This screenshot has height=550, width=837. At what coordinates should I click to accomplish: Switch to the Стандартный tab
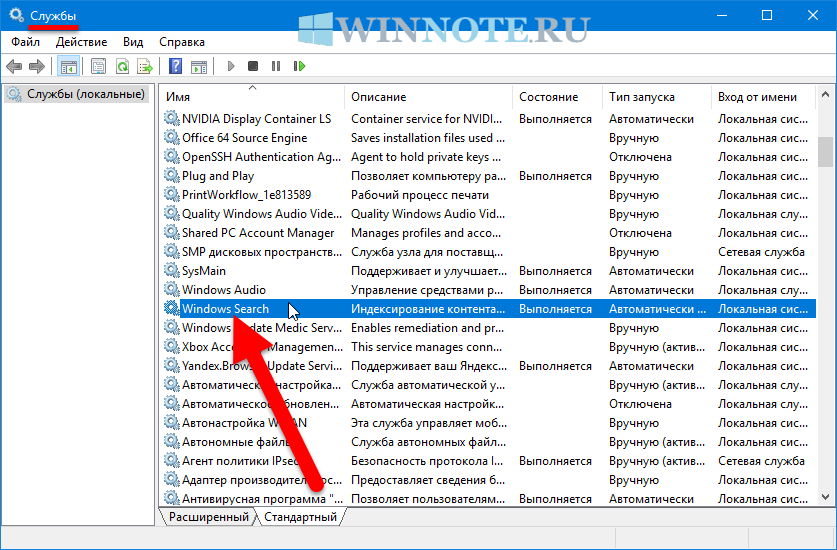[300, 517]
